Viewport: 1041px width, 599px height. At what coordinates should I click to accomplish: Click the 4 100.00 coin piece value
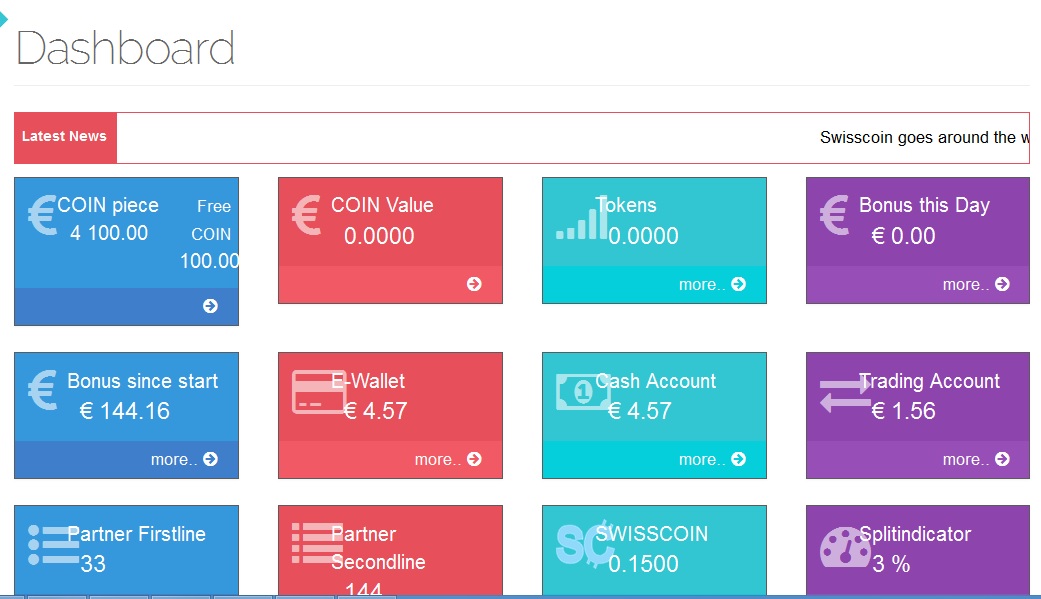pos(109,233)
